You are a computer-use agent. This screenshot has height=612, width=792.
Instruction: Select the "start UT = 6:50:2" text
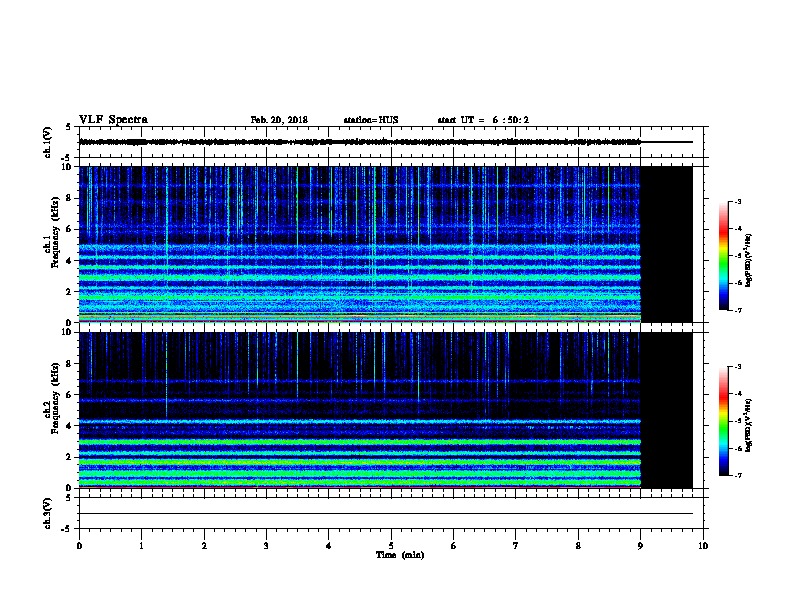pos(483,120)
